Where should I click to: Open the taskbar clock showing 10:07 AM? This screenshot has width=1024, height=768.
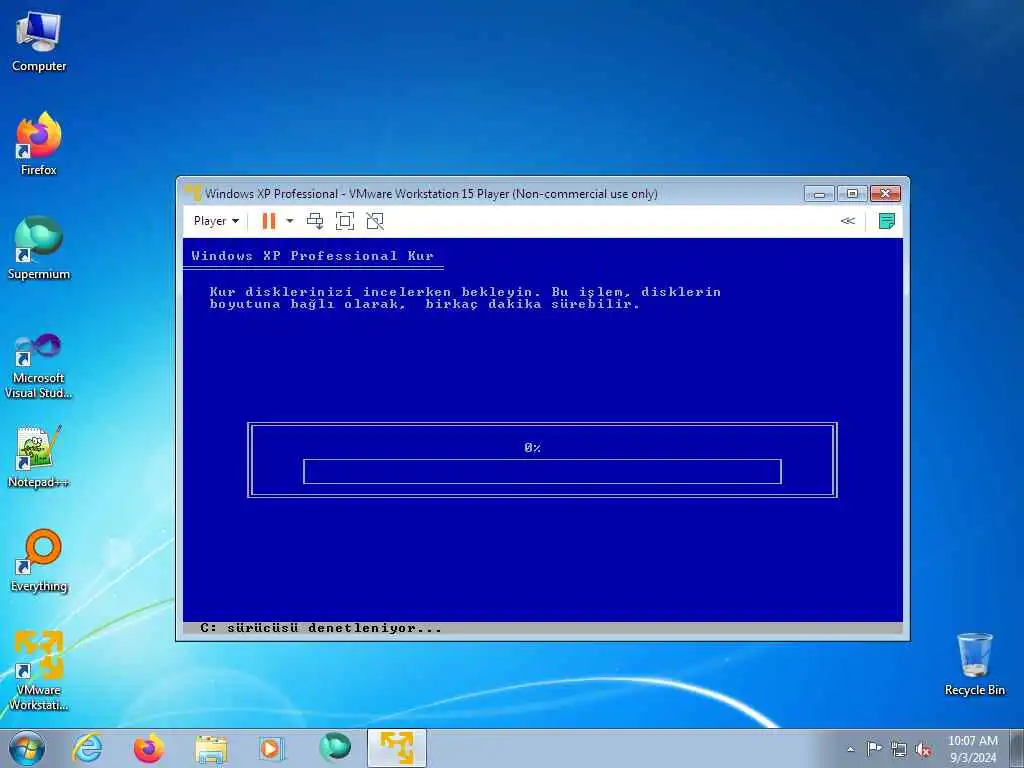(x=973, y=749)
